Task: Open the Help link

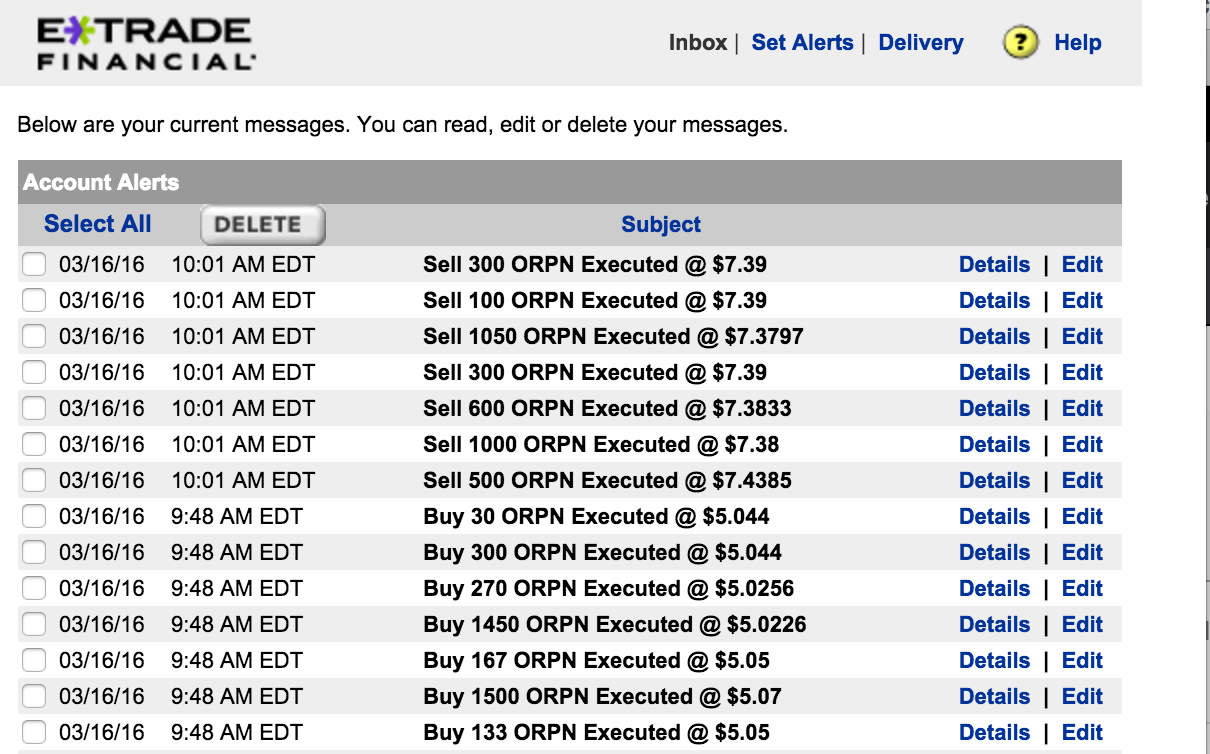Action: click(1077, 43)
